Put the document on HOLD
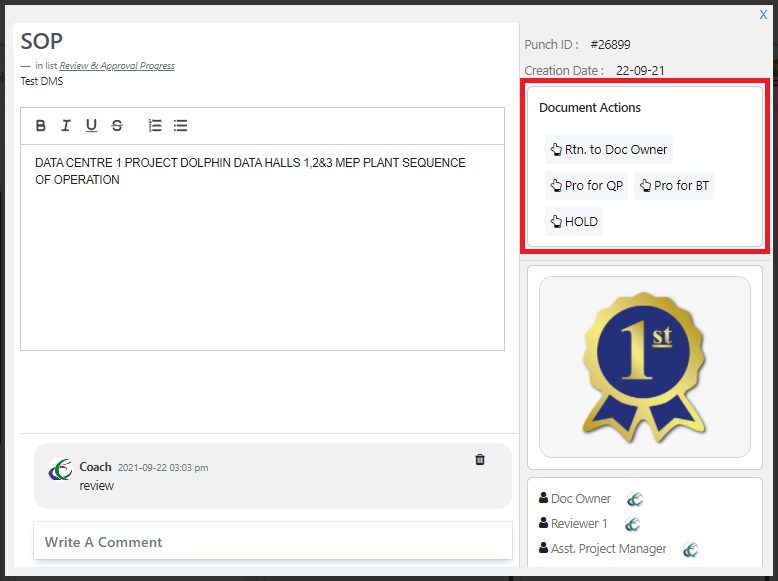Image resolution: width=778 pixels, height=581 pixels. [574, 221]
